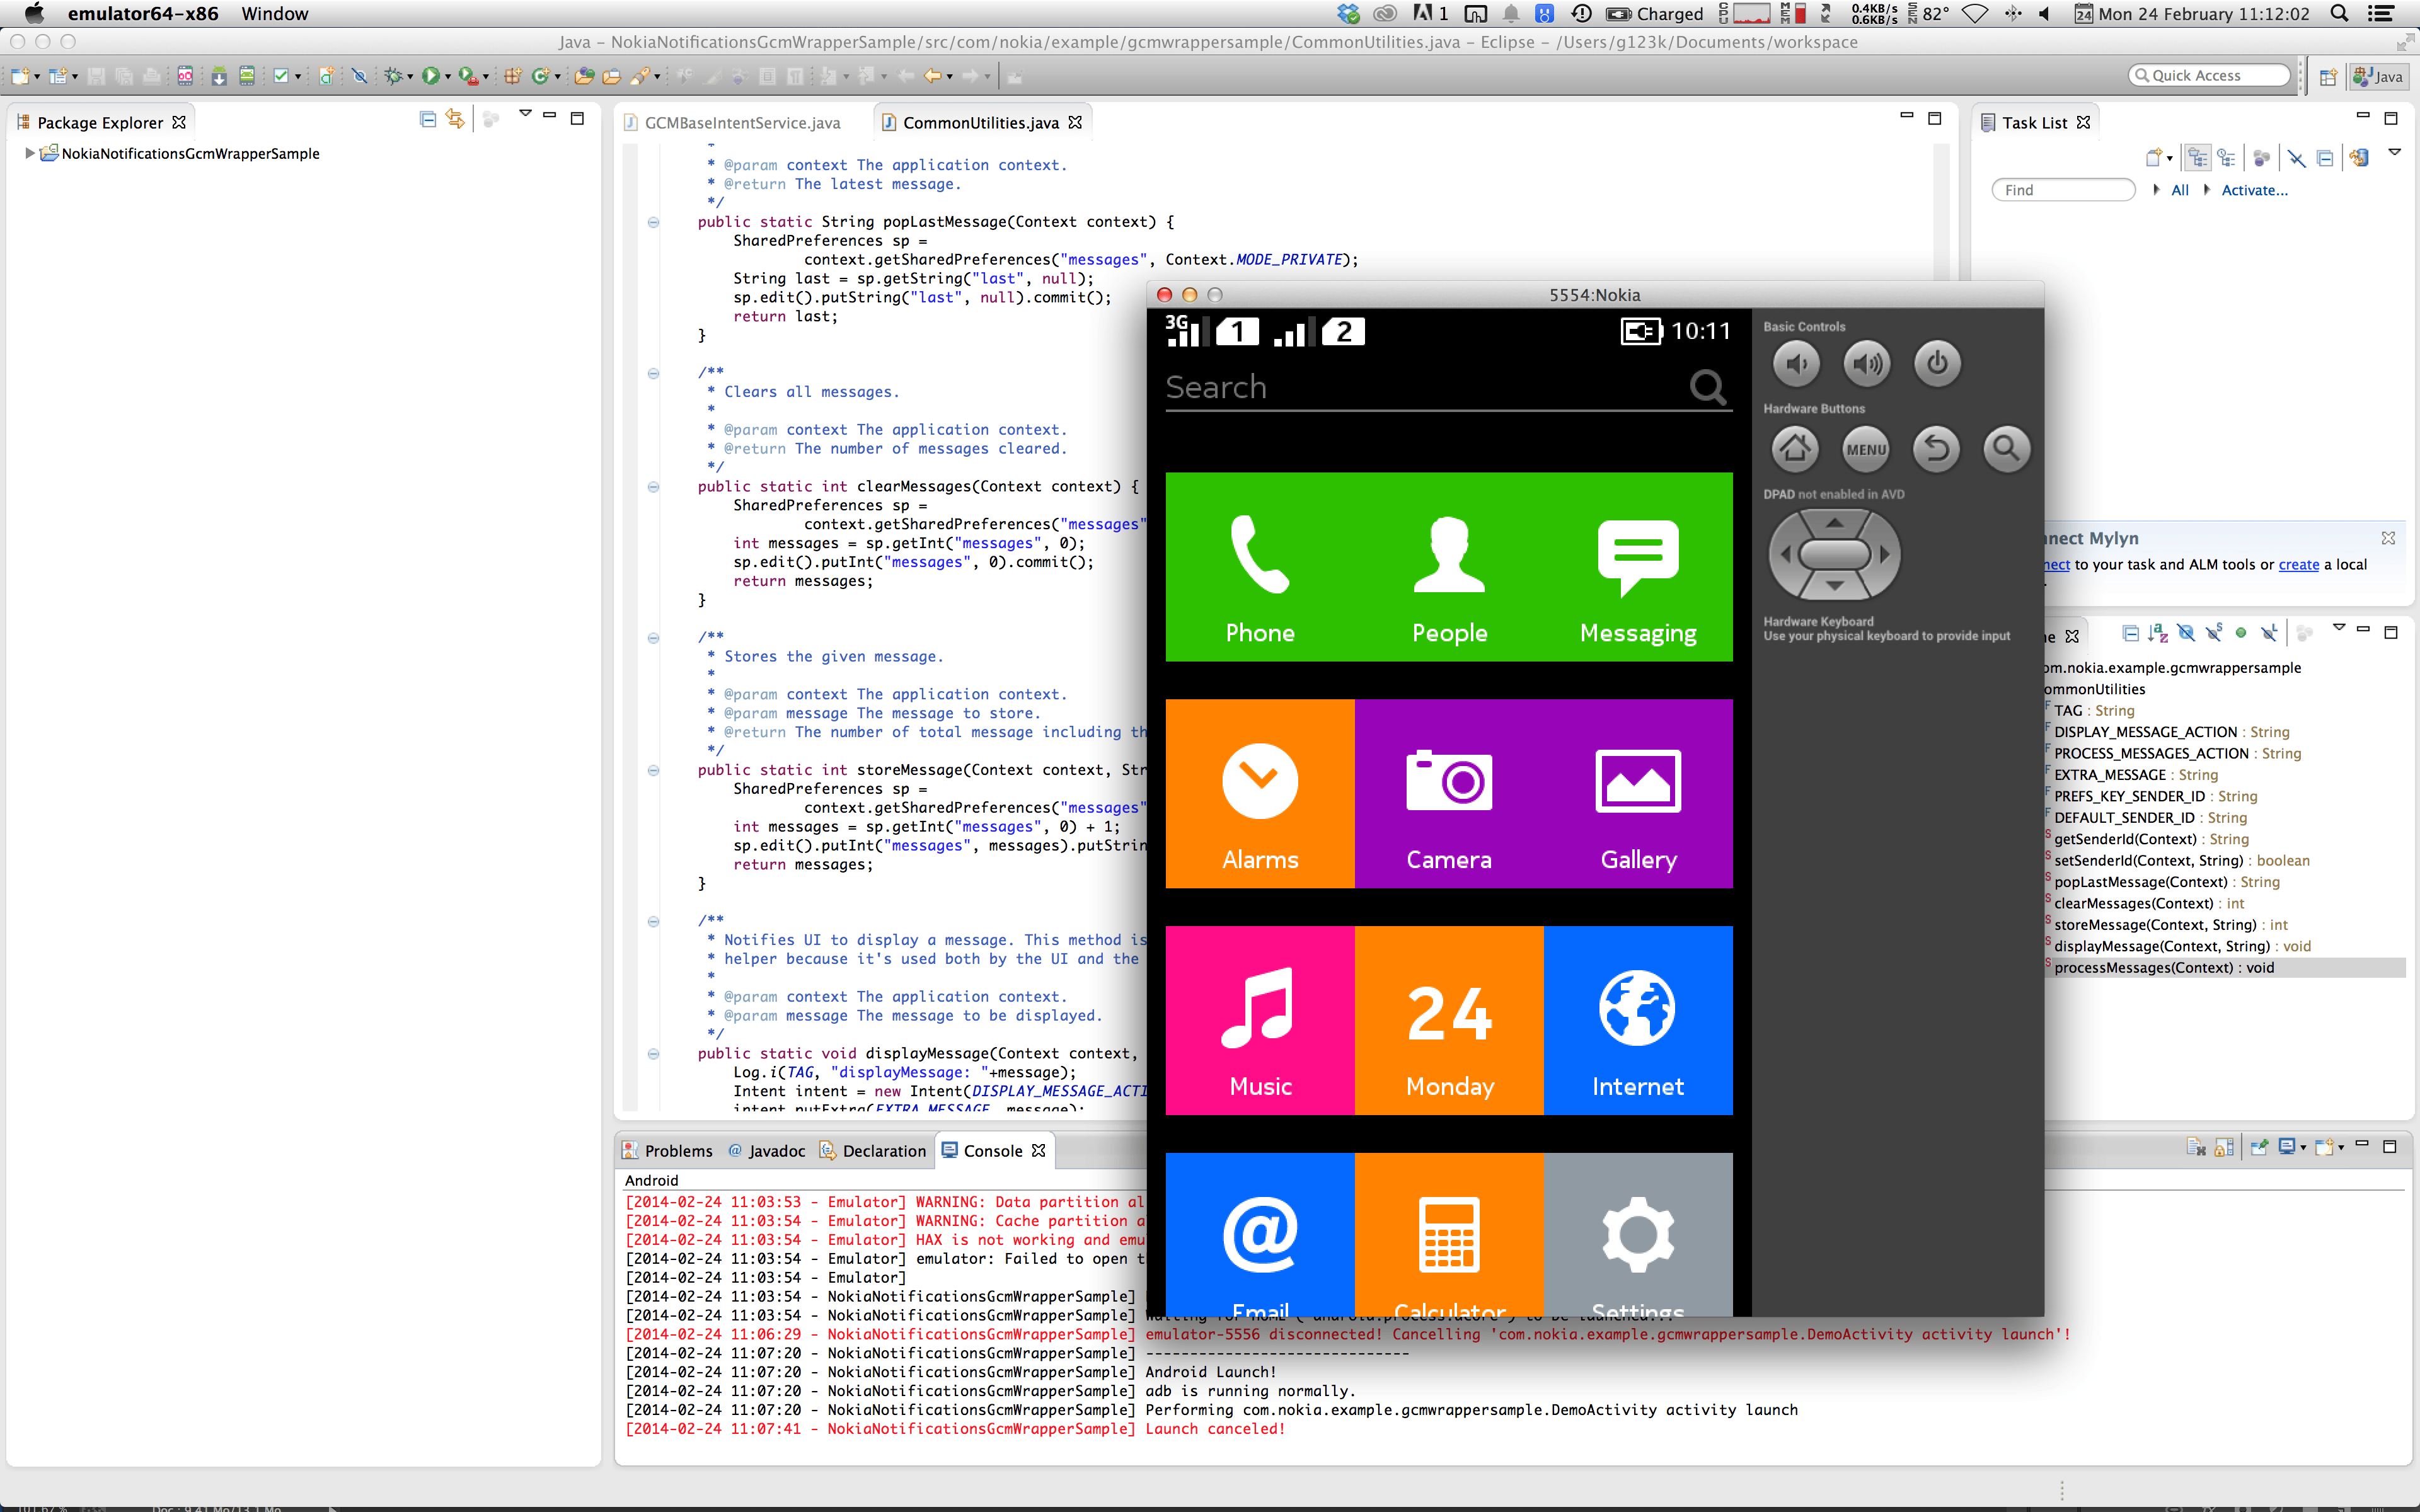Screen dimensions: 2420x1512
Task: Select the CommonUtilities.java editor tab
Action: click(981, 122)
